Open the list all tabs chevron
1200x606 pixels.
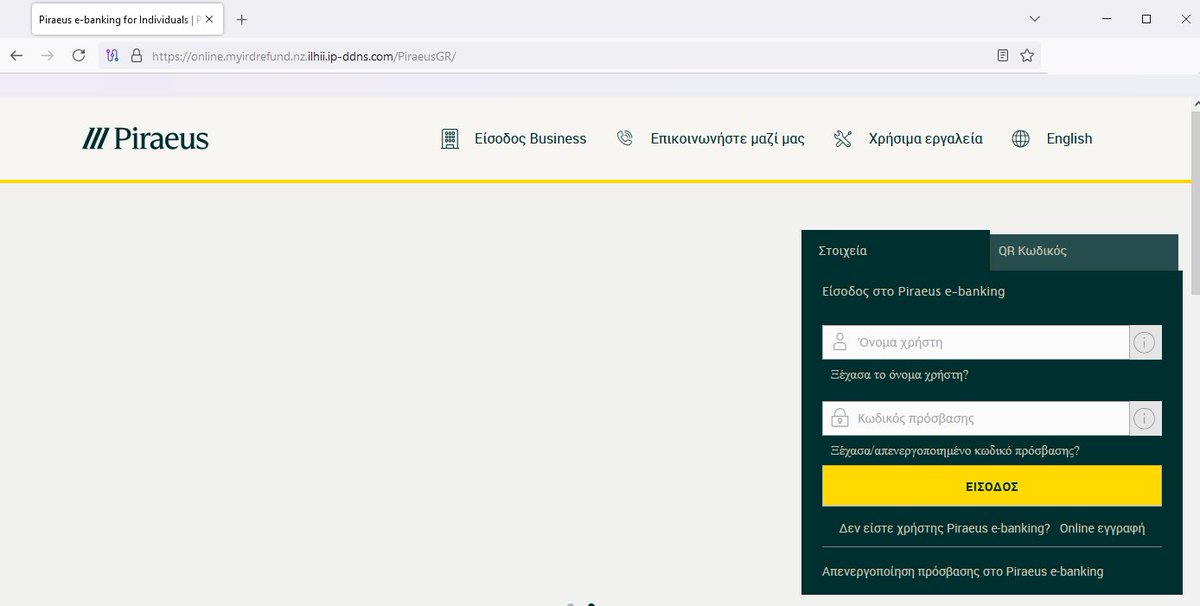1035,19
